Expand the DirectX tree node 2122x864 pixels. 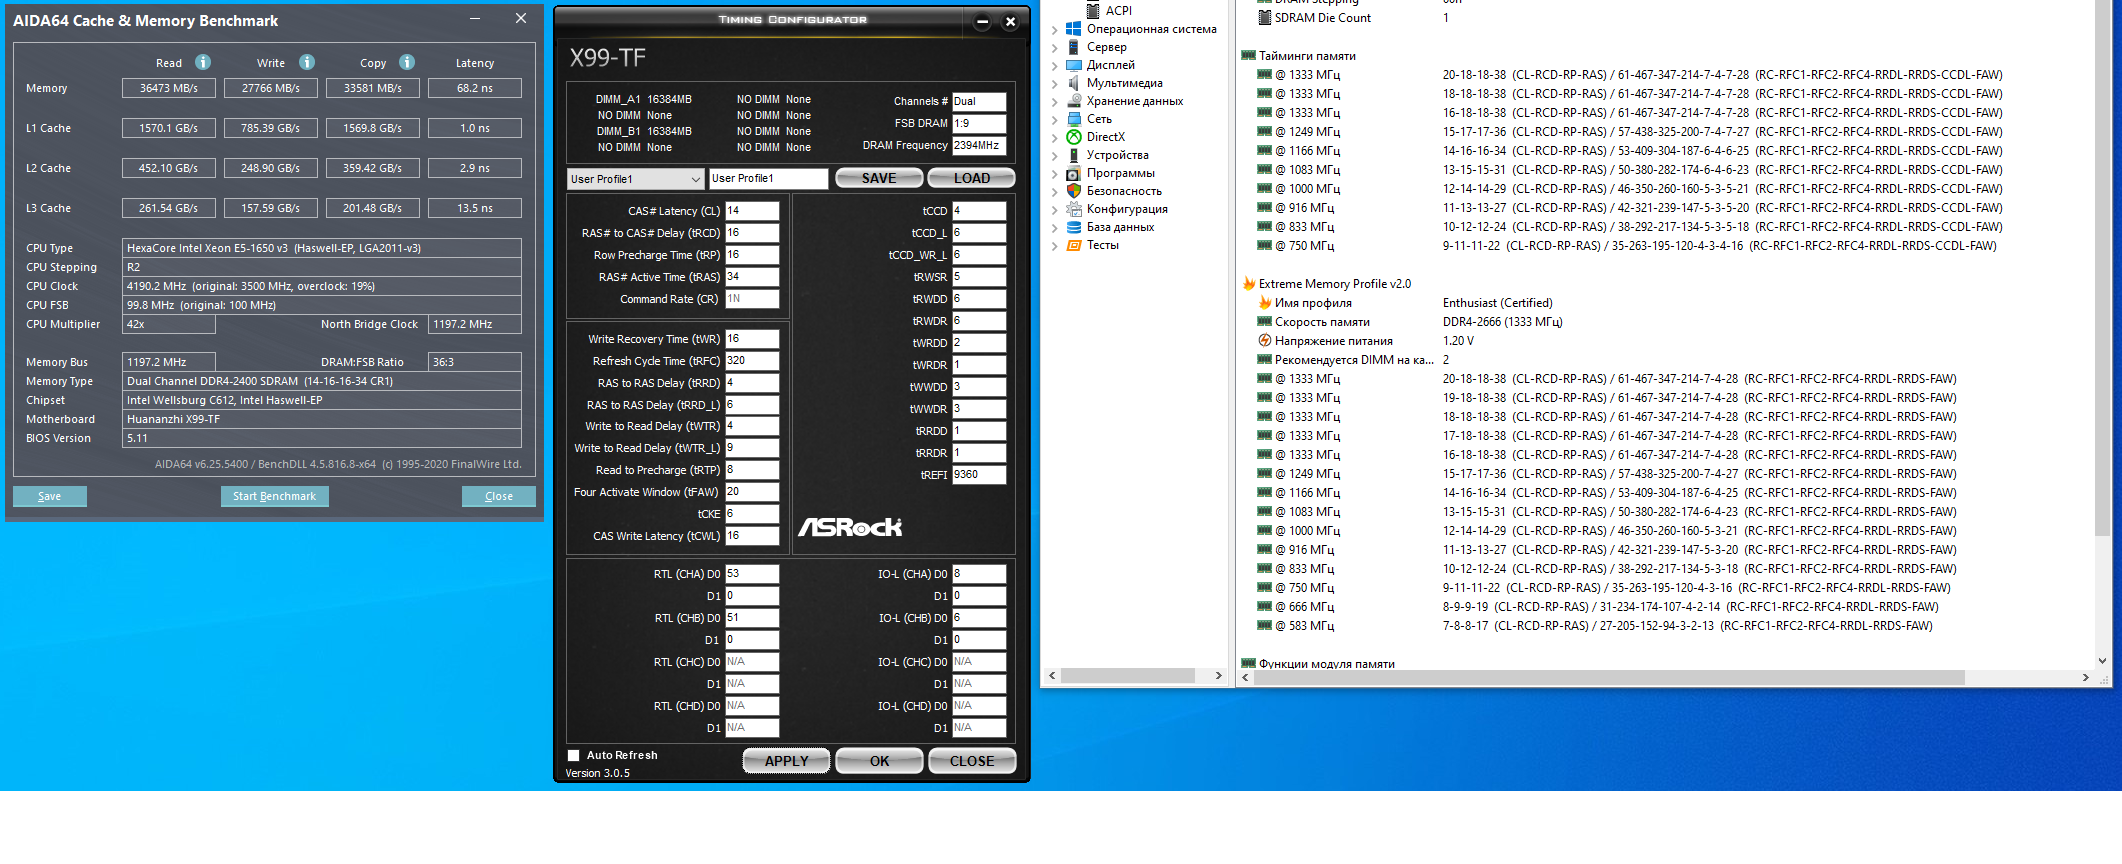(x=1054, y=138)
